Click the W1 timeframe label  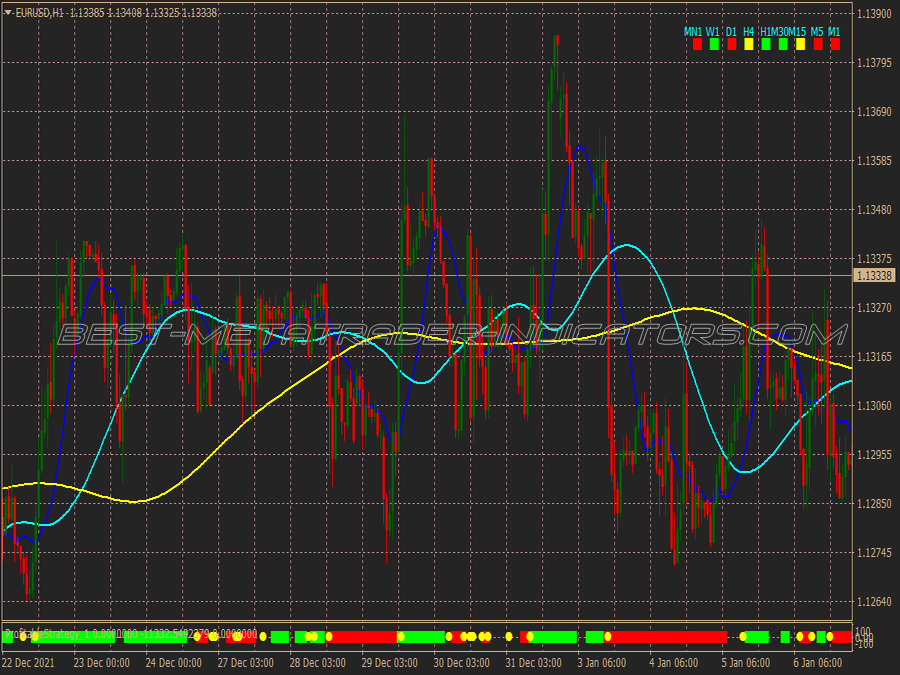712,32
